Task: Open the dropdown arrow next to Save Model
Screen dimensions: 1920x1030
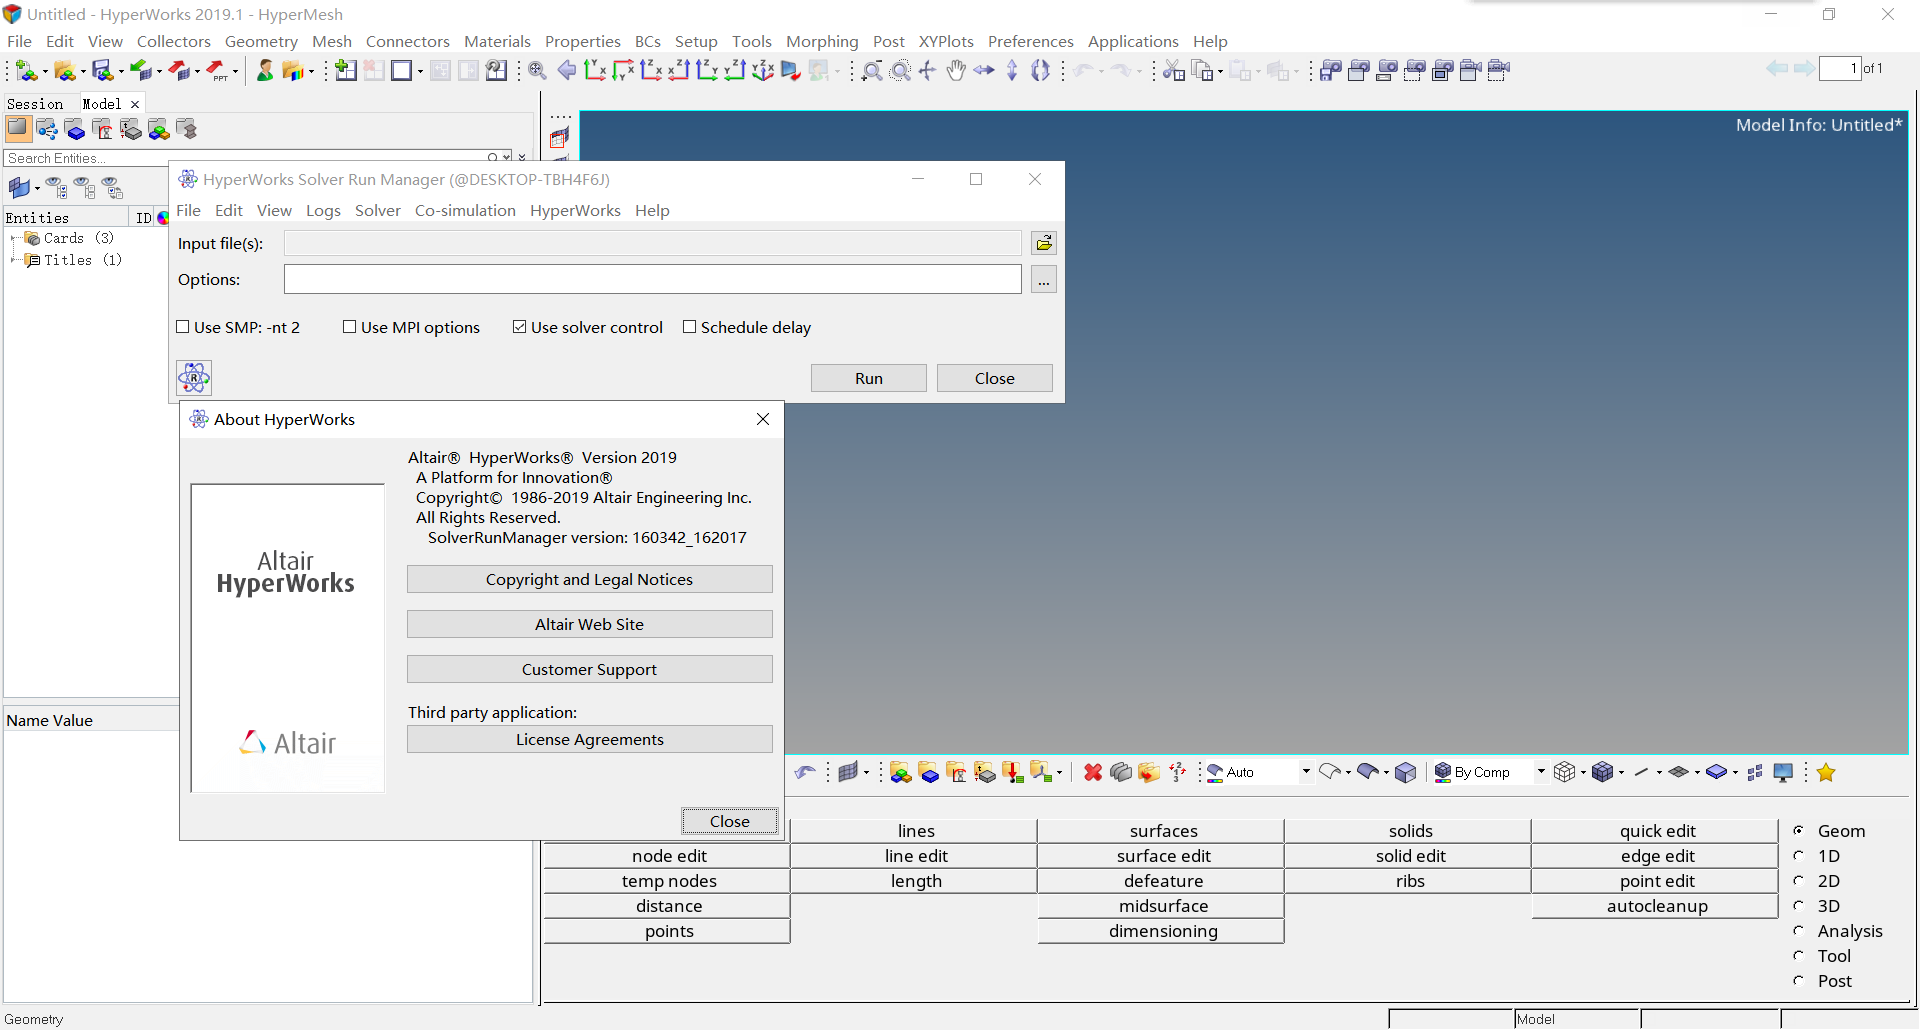Action: (x=121, y=72)
